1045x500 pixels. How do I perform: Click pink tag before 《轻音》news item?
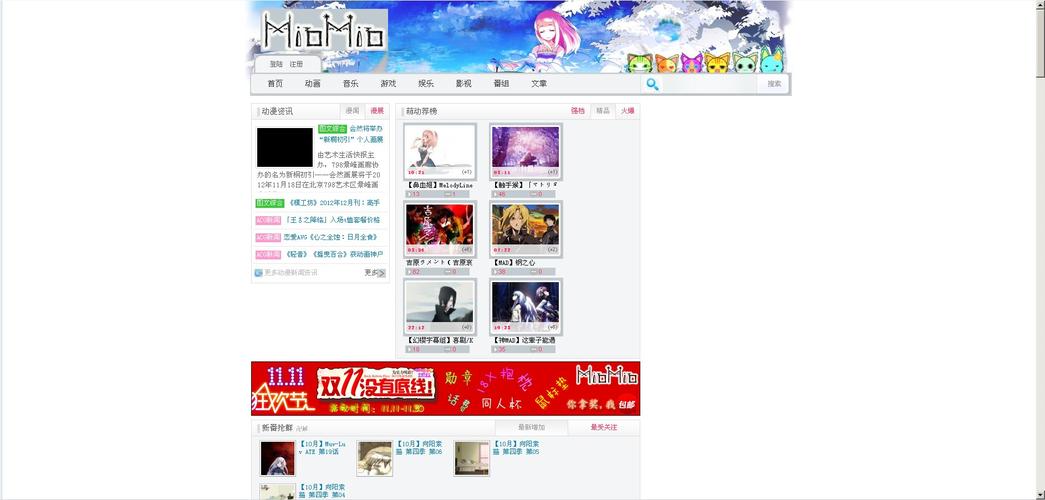pos(268,255)
